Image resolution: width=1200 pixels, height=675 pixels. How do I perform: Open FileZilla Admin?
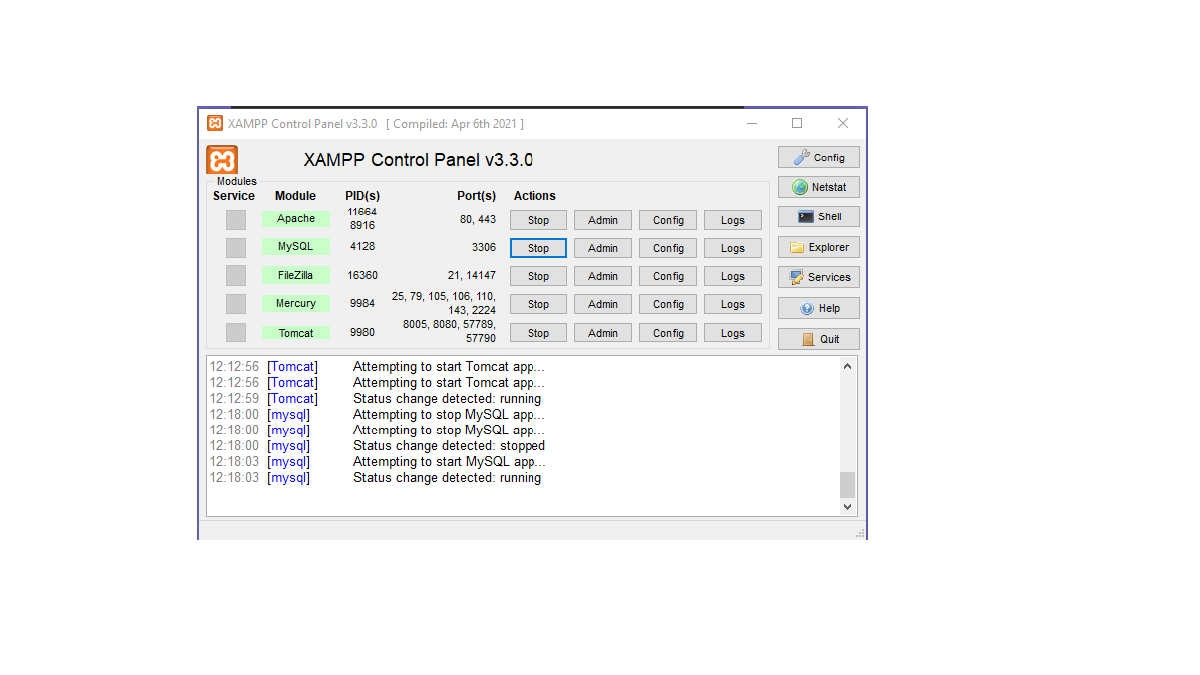click(603, 276)
